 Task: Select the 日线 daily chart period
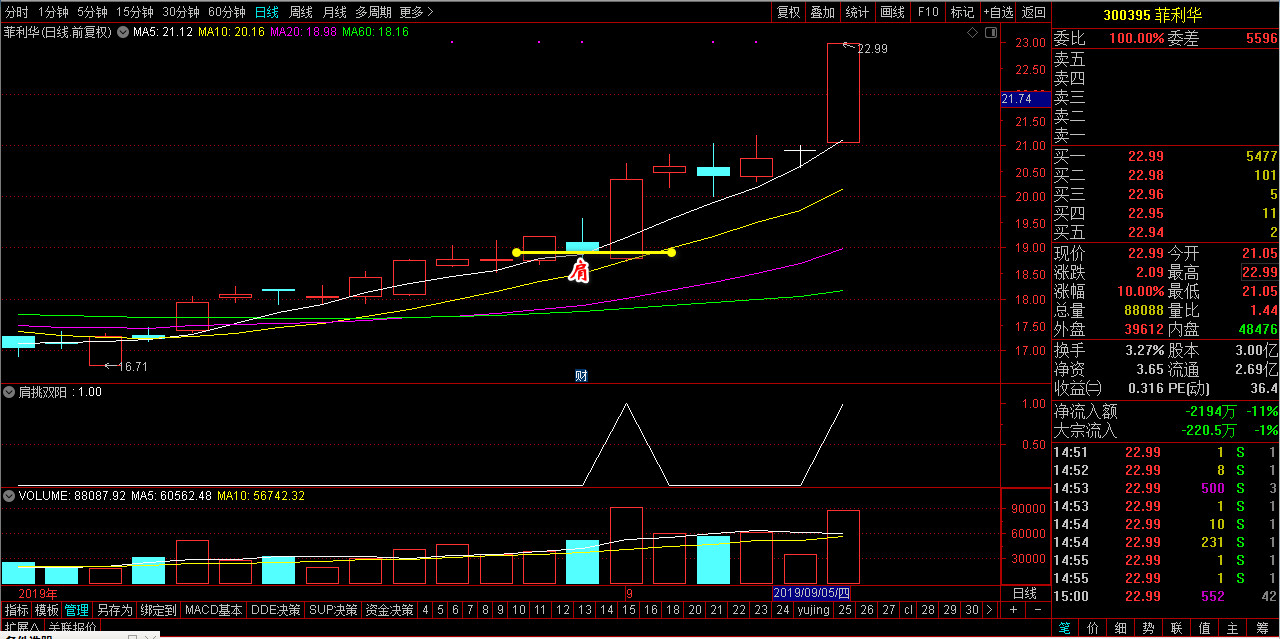tap(267, 12)
